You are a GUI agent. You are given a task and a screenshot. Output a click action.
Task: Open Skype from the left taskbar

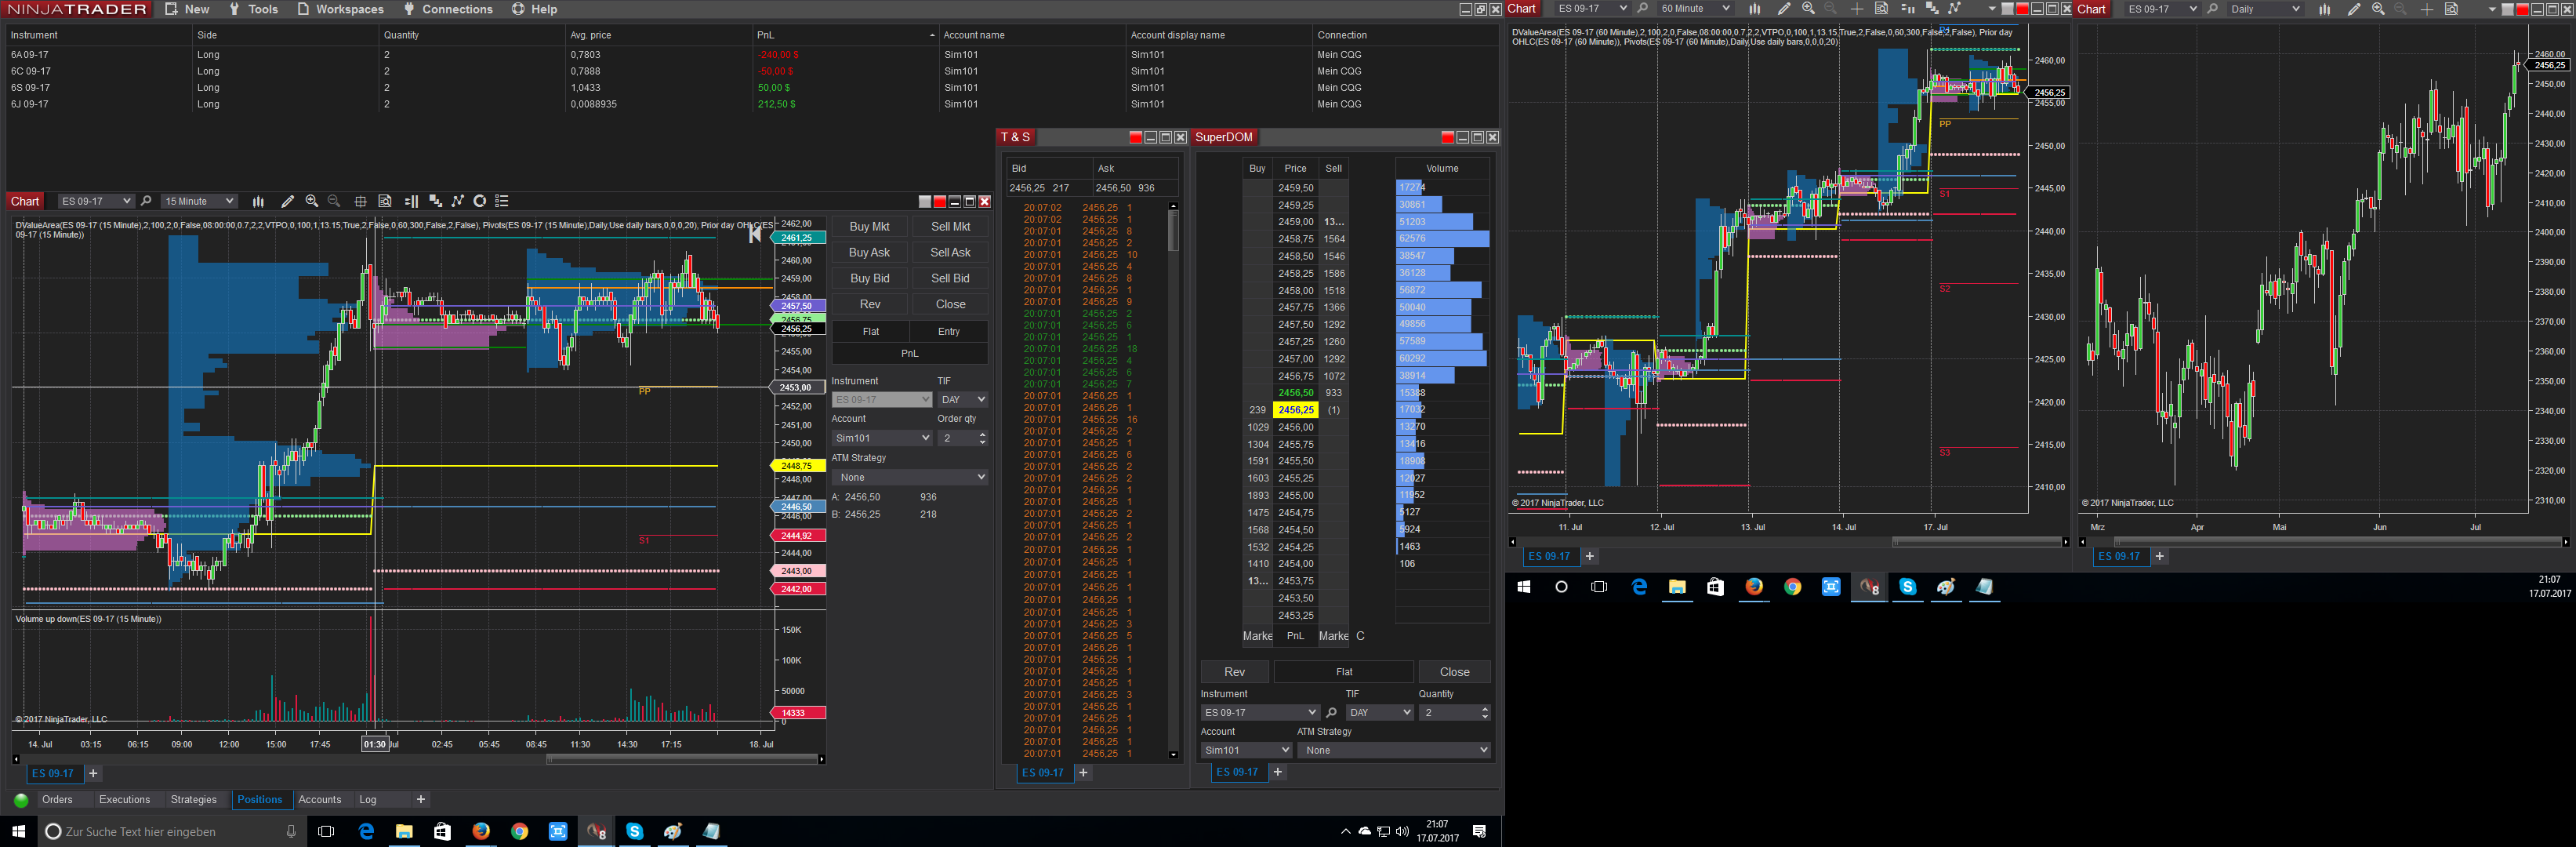coord(634,831)
